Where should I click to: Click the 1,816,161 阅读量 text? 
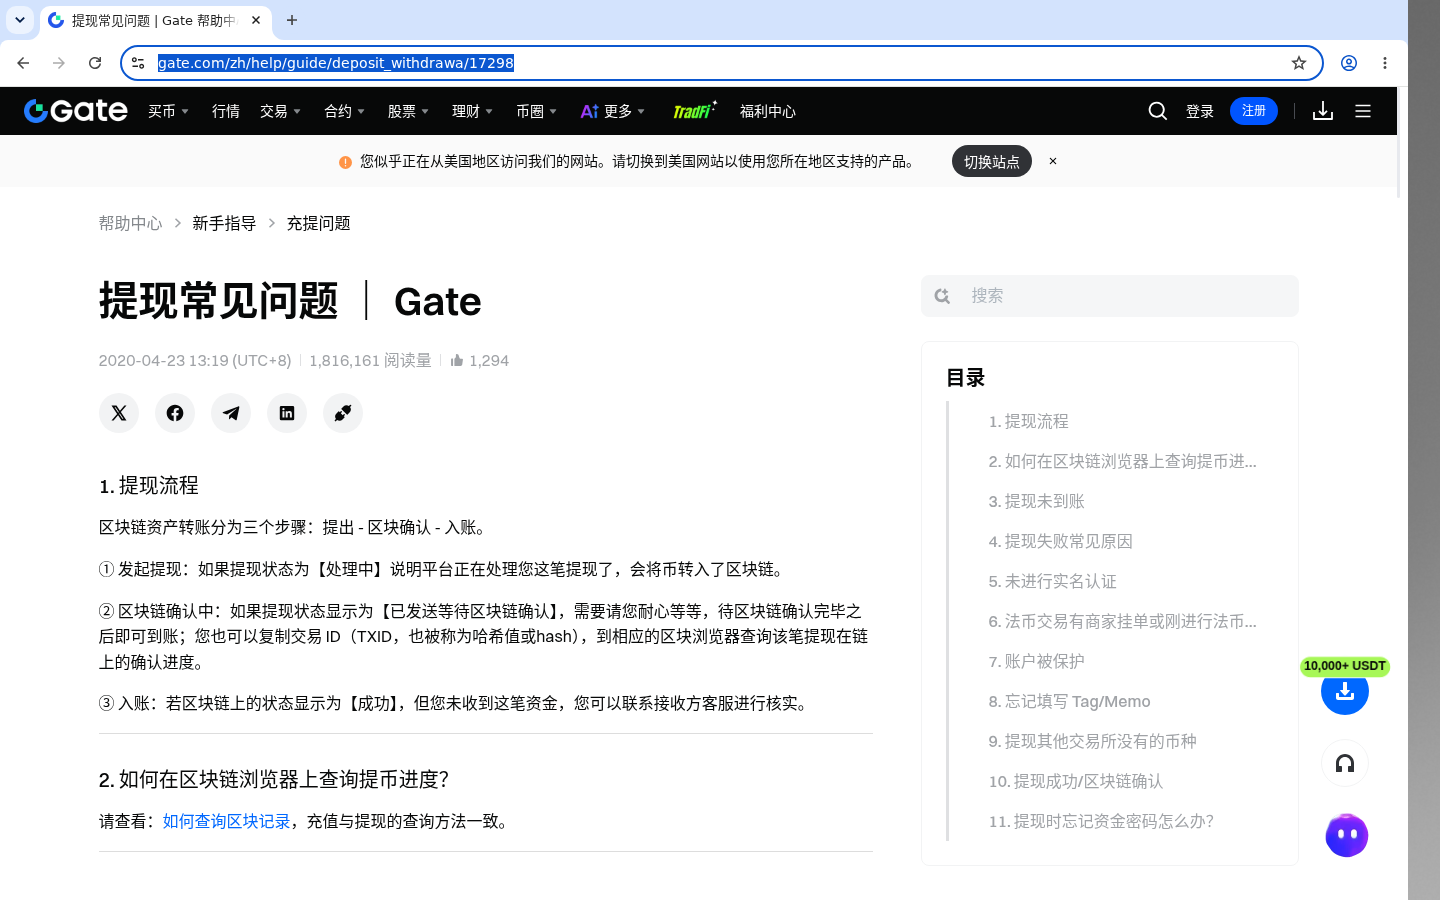click(x=370, y=360)
